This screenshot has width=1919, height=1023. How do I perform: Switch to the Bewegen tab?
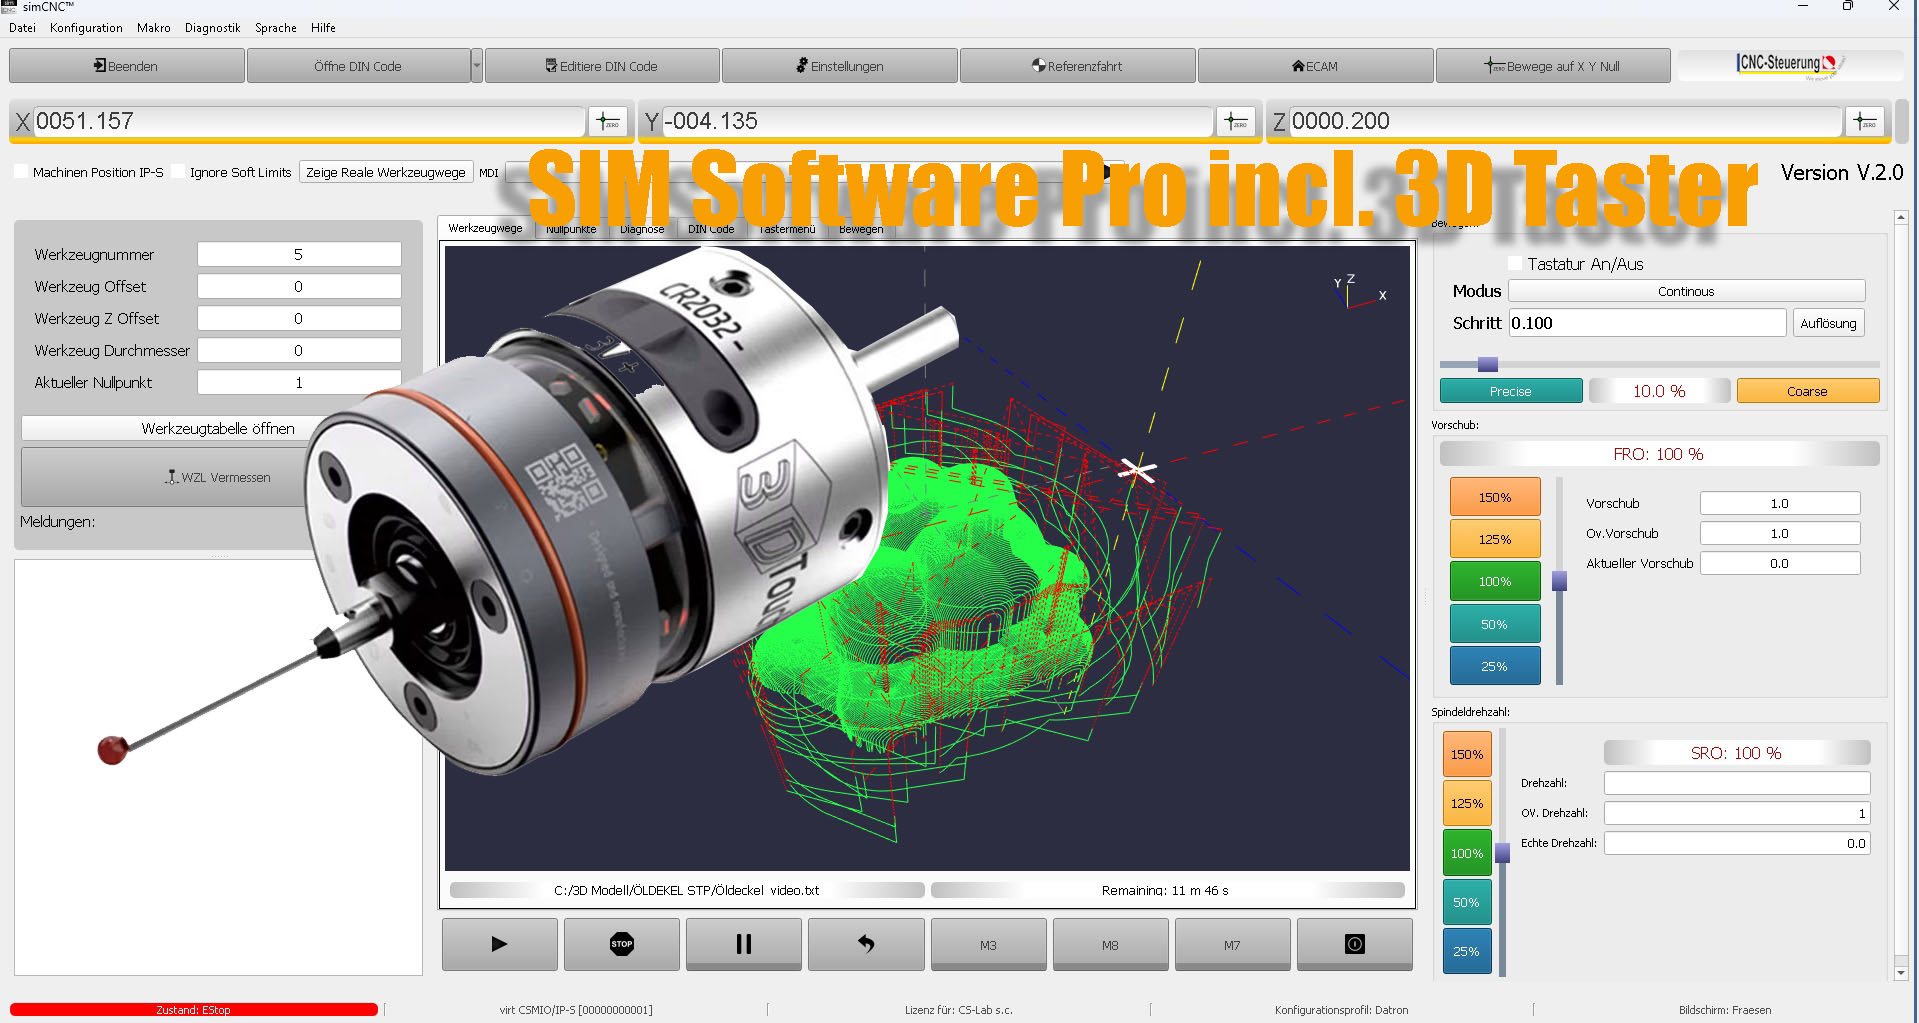pyautogui.click(x=861, y=229)
